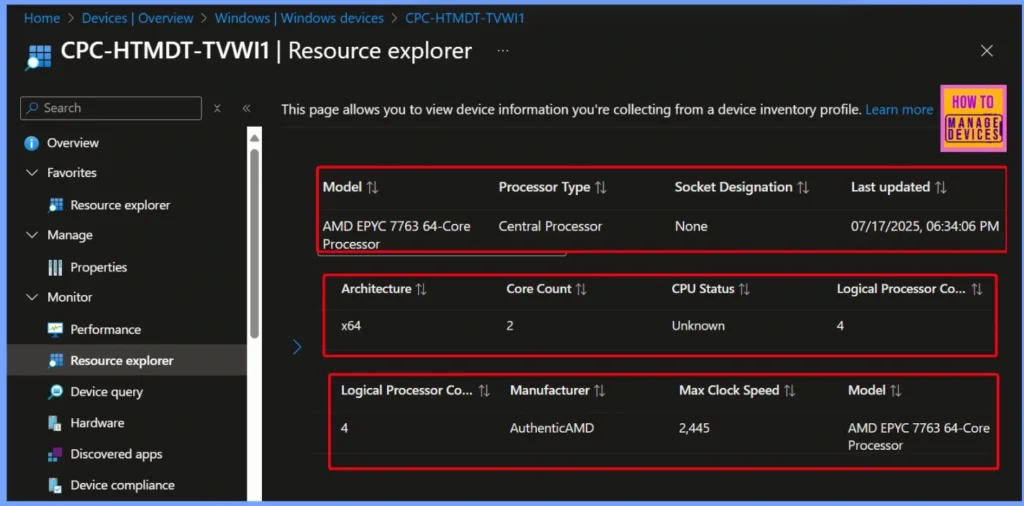The height and width of the screenshot is (506, 1024).
Task: Click the Discovered apps icon
Action: tap(56, 454)
